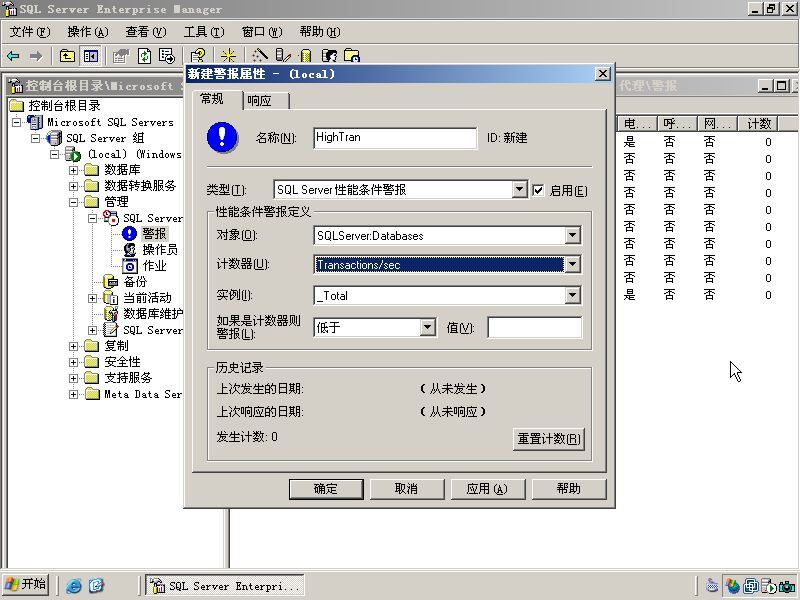800x600 pixels.
Task: Click the 计数 column header
Action: pos(759,124)
